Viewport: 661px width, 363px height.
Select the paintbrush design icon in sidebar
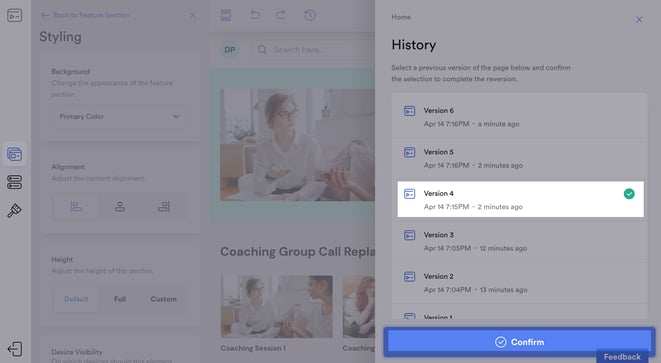tap(14, 210)
